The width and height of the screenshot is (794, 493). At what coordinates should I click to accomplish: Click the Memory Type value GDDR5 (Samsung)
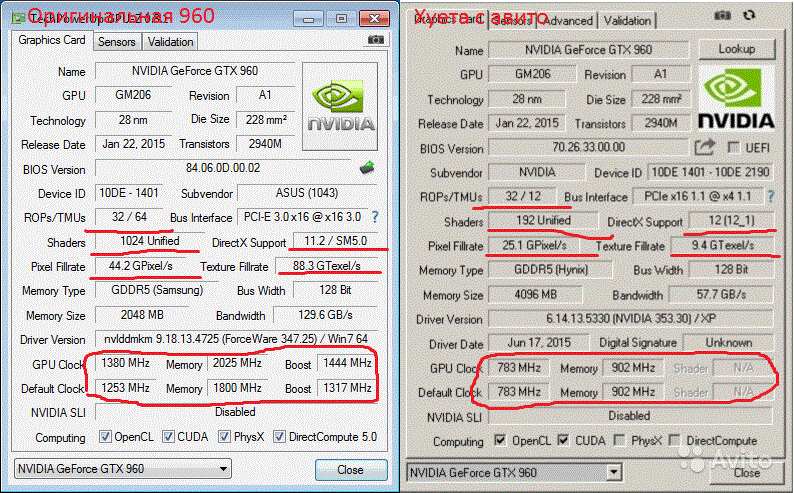click(157, 290)
